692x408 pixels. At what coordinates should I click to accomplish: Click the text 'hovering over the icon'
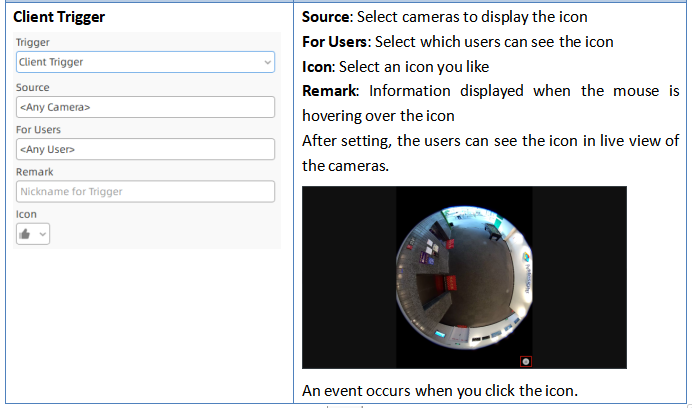point(378,116)
